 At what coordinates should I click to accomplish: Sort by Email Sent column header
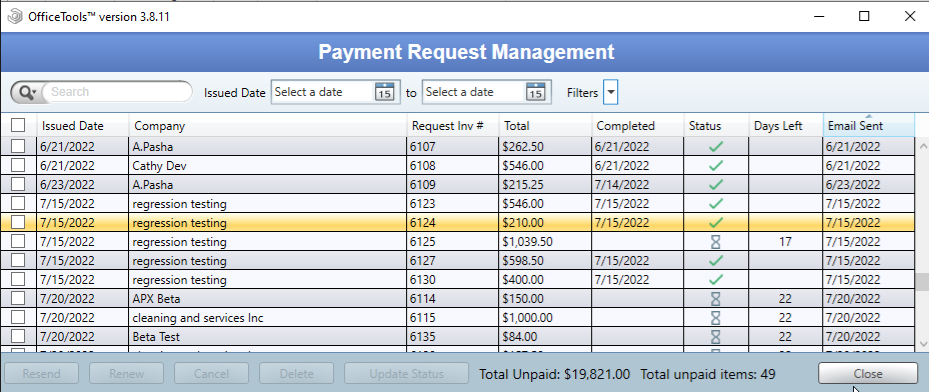click(x=869, y=126)
